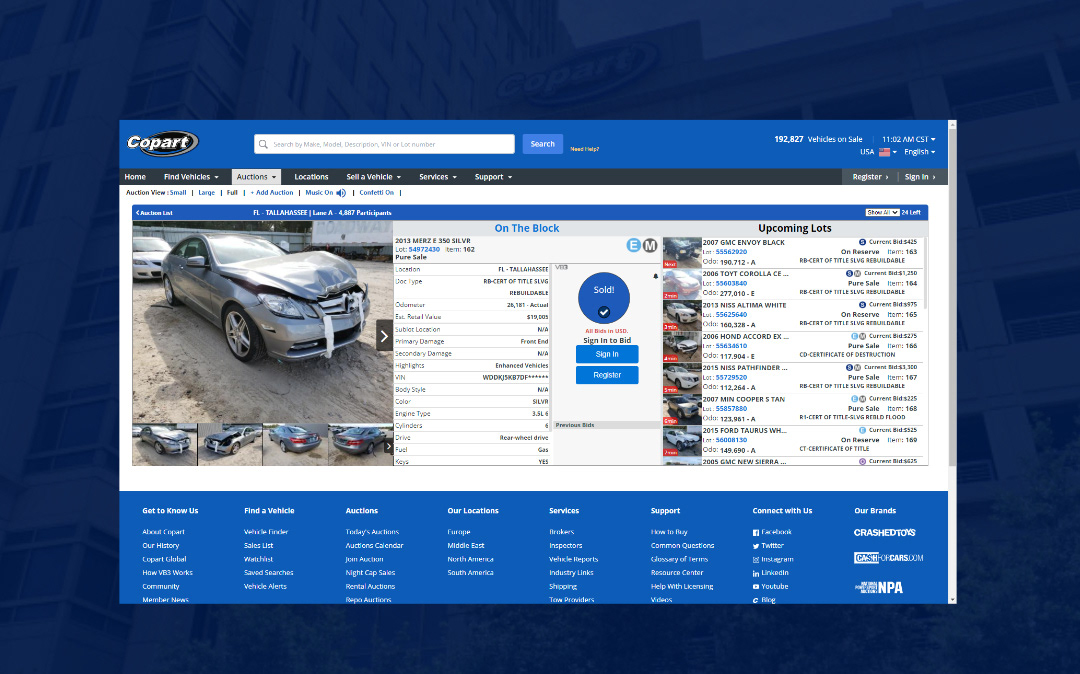Click the Copart logo
The width and height of the screenshot is (1080, 674).
click(x=163, y=143)
